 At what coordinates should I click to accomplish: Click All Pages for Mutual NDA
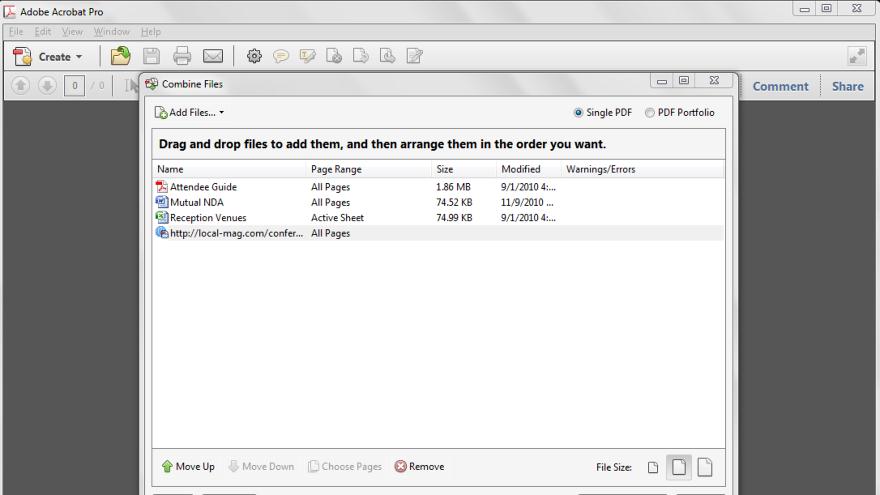tap(331, 203)
